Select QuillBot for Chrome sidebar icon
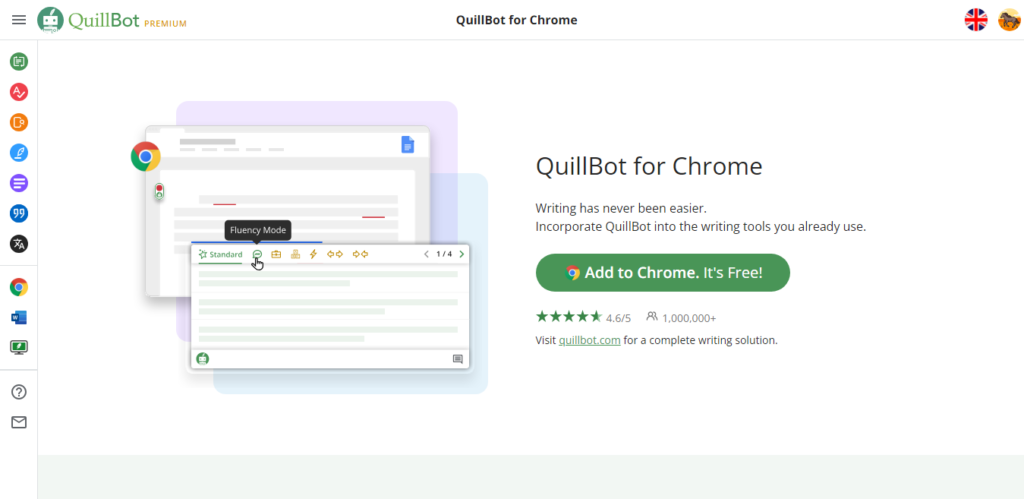 19,287
